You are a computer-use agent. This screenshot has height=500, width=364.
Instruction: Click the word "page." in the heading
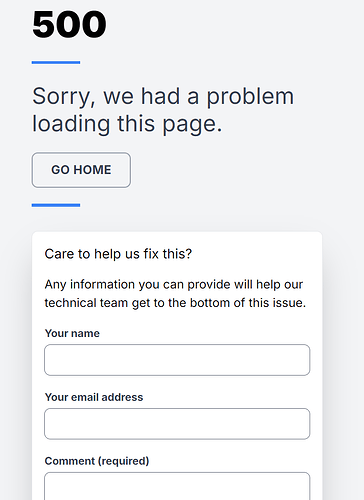tap(192, 125)
